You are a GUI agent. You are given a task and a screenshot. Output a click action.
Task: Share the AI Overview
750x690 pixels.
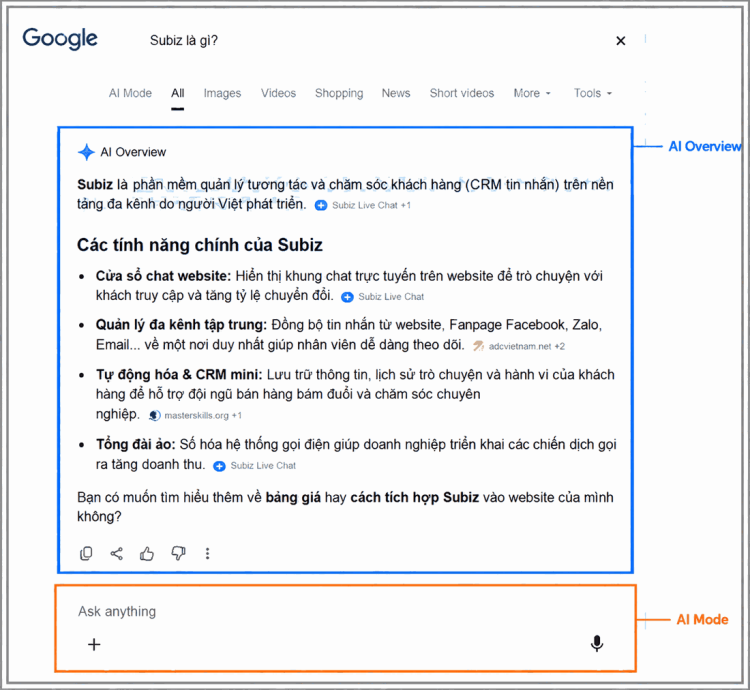117,553
